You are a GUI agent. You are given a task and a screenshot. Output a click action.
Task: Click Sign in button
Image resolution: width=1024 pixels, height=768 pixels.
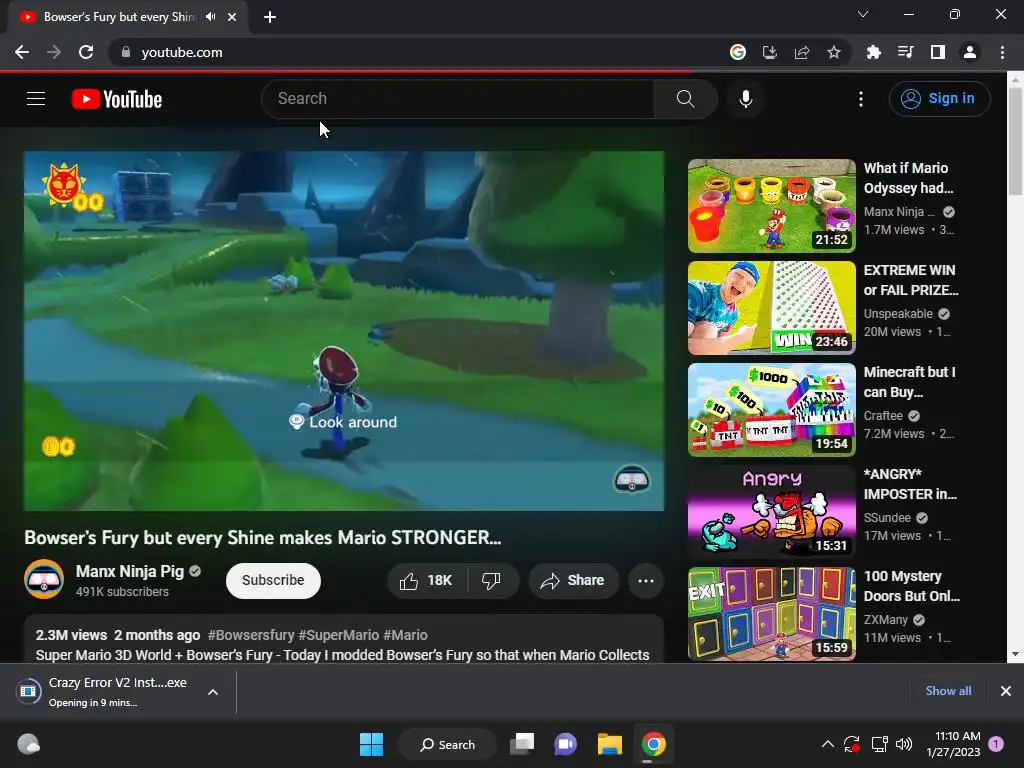click(x=939, y=99)
